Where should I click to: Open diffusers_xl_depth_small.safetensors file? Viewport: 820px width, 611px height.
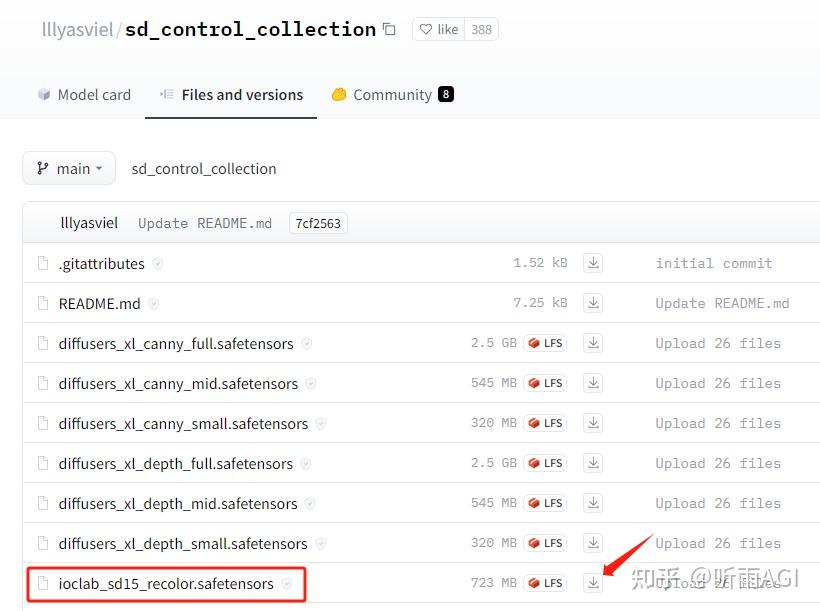point(183,544)
